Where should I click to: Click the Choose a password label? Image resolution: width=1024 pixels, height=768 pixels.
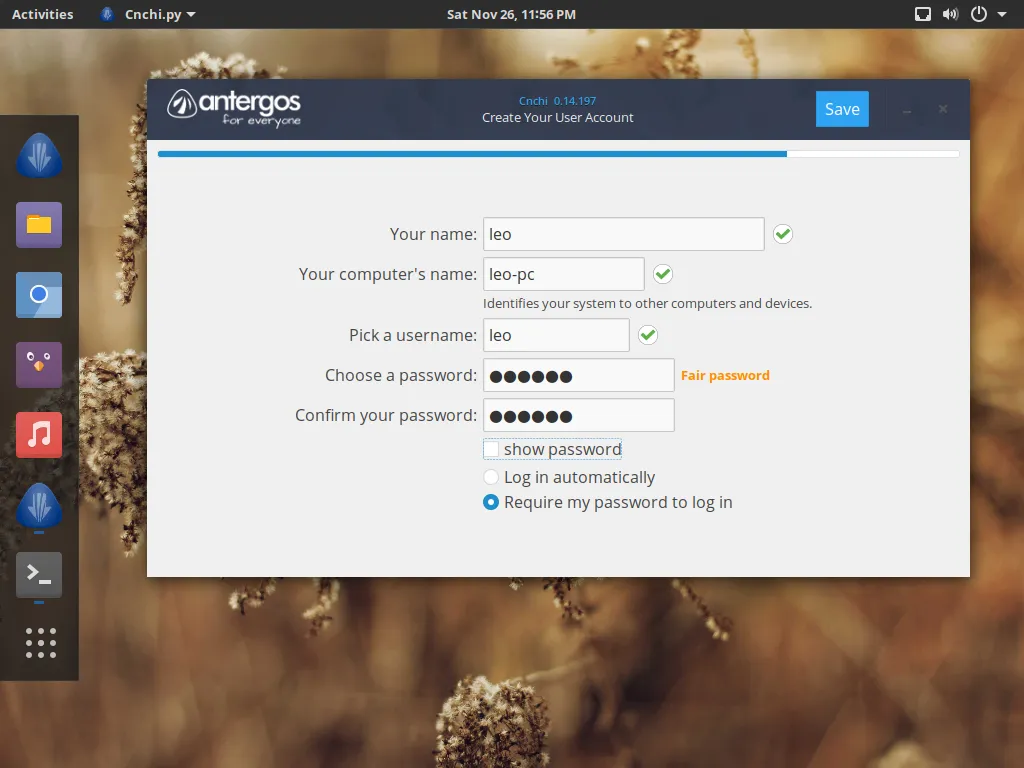tap(401, 376)
